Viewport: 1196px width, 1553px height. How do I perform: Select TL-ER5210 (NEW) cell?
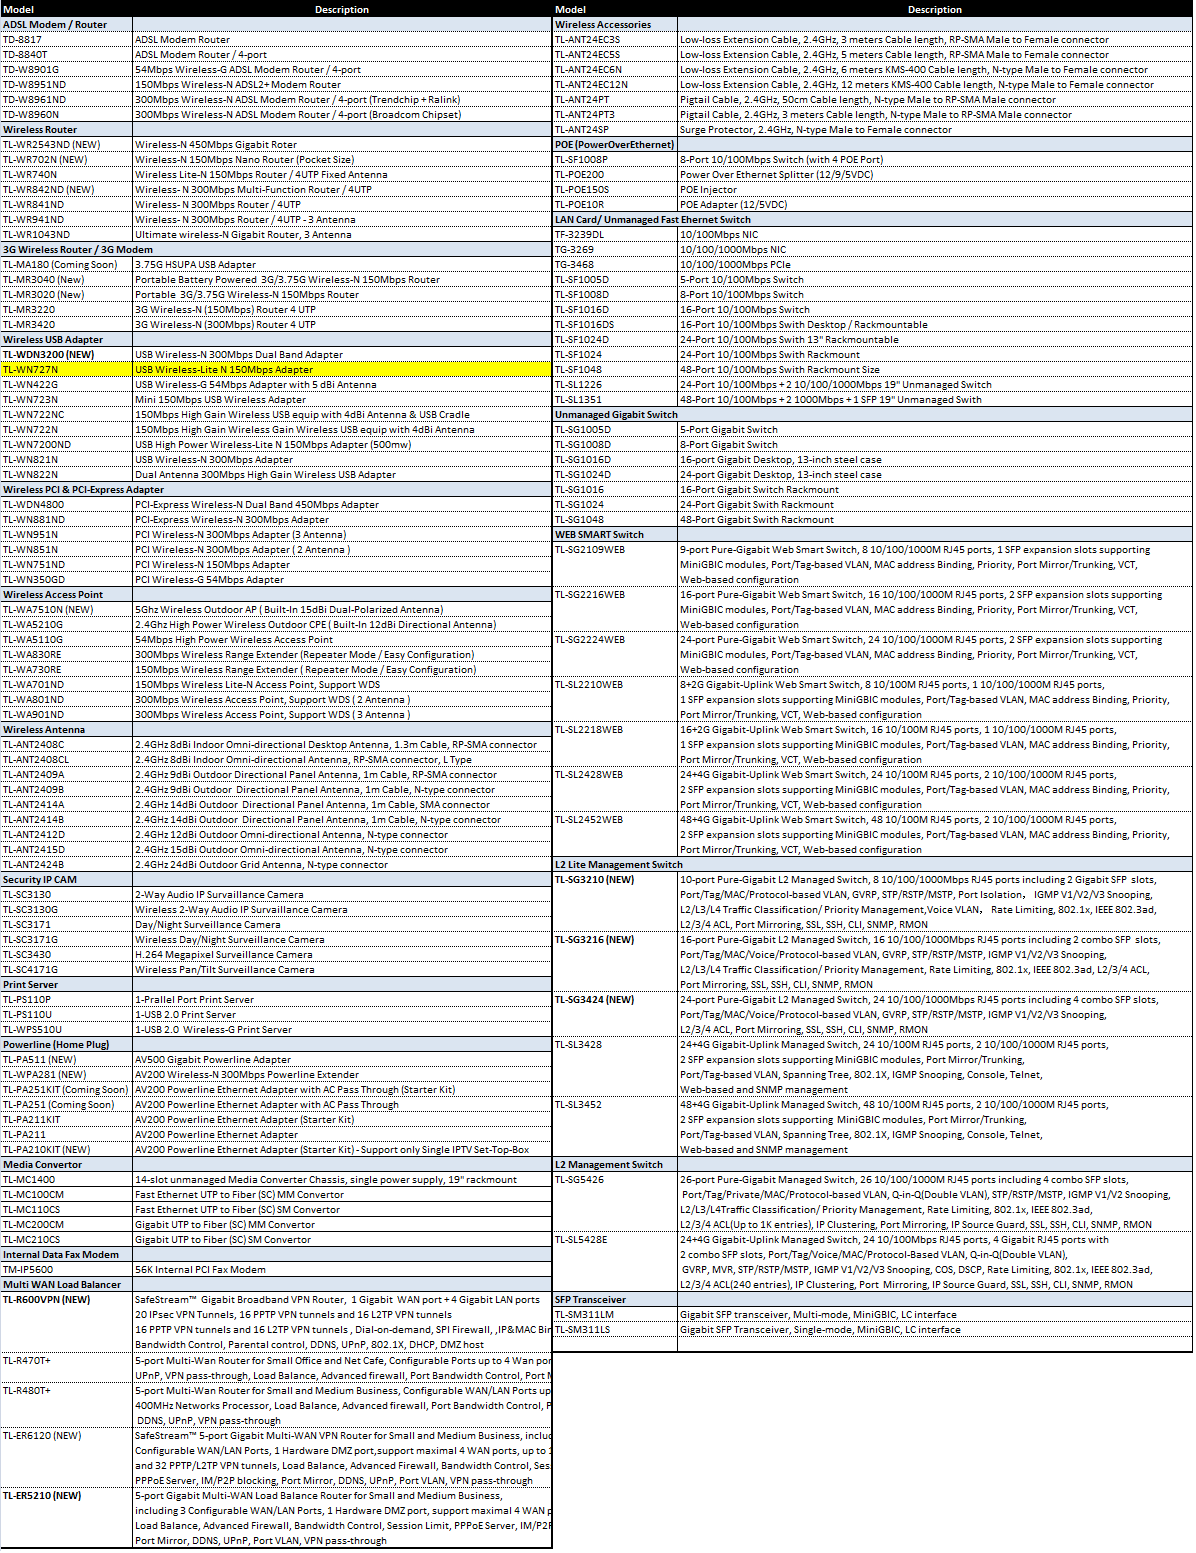(x=66, y=1519)
